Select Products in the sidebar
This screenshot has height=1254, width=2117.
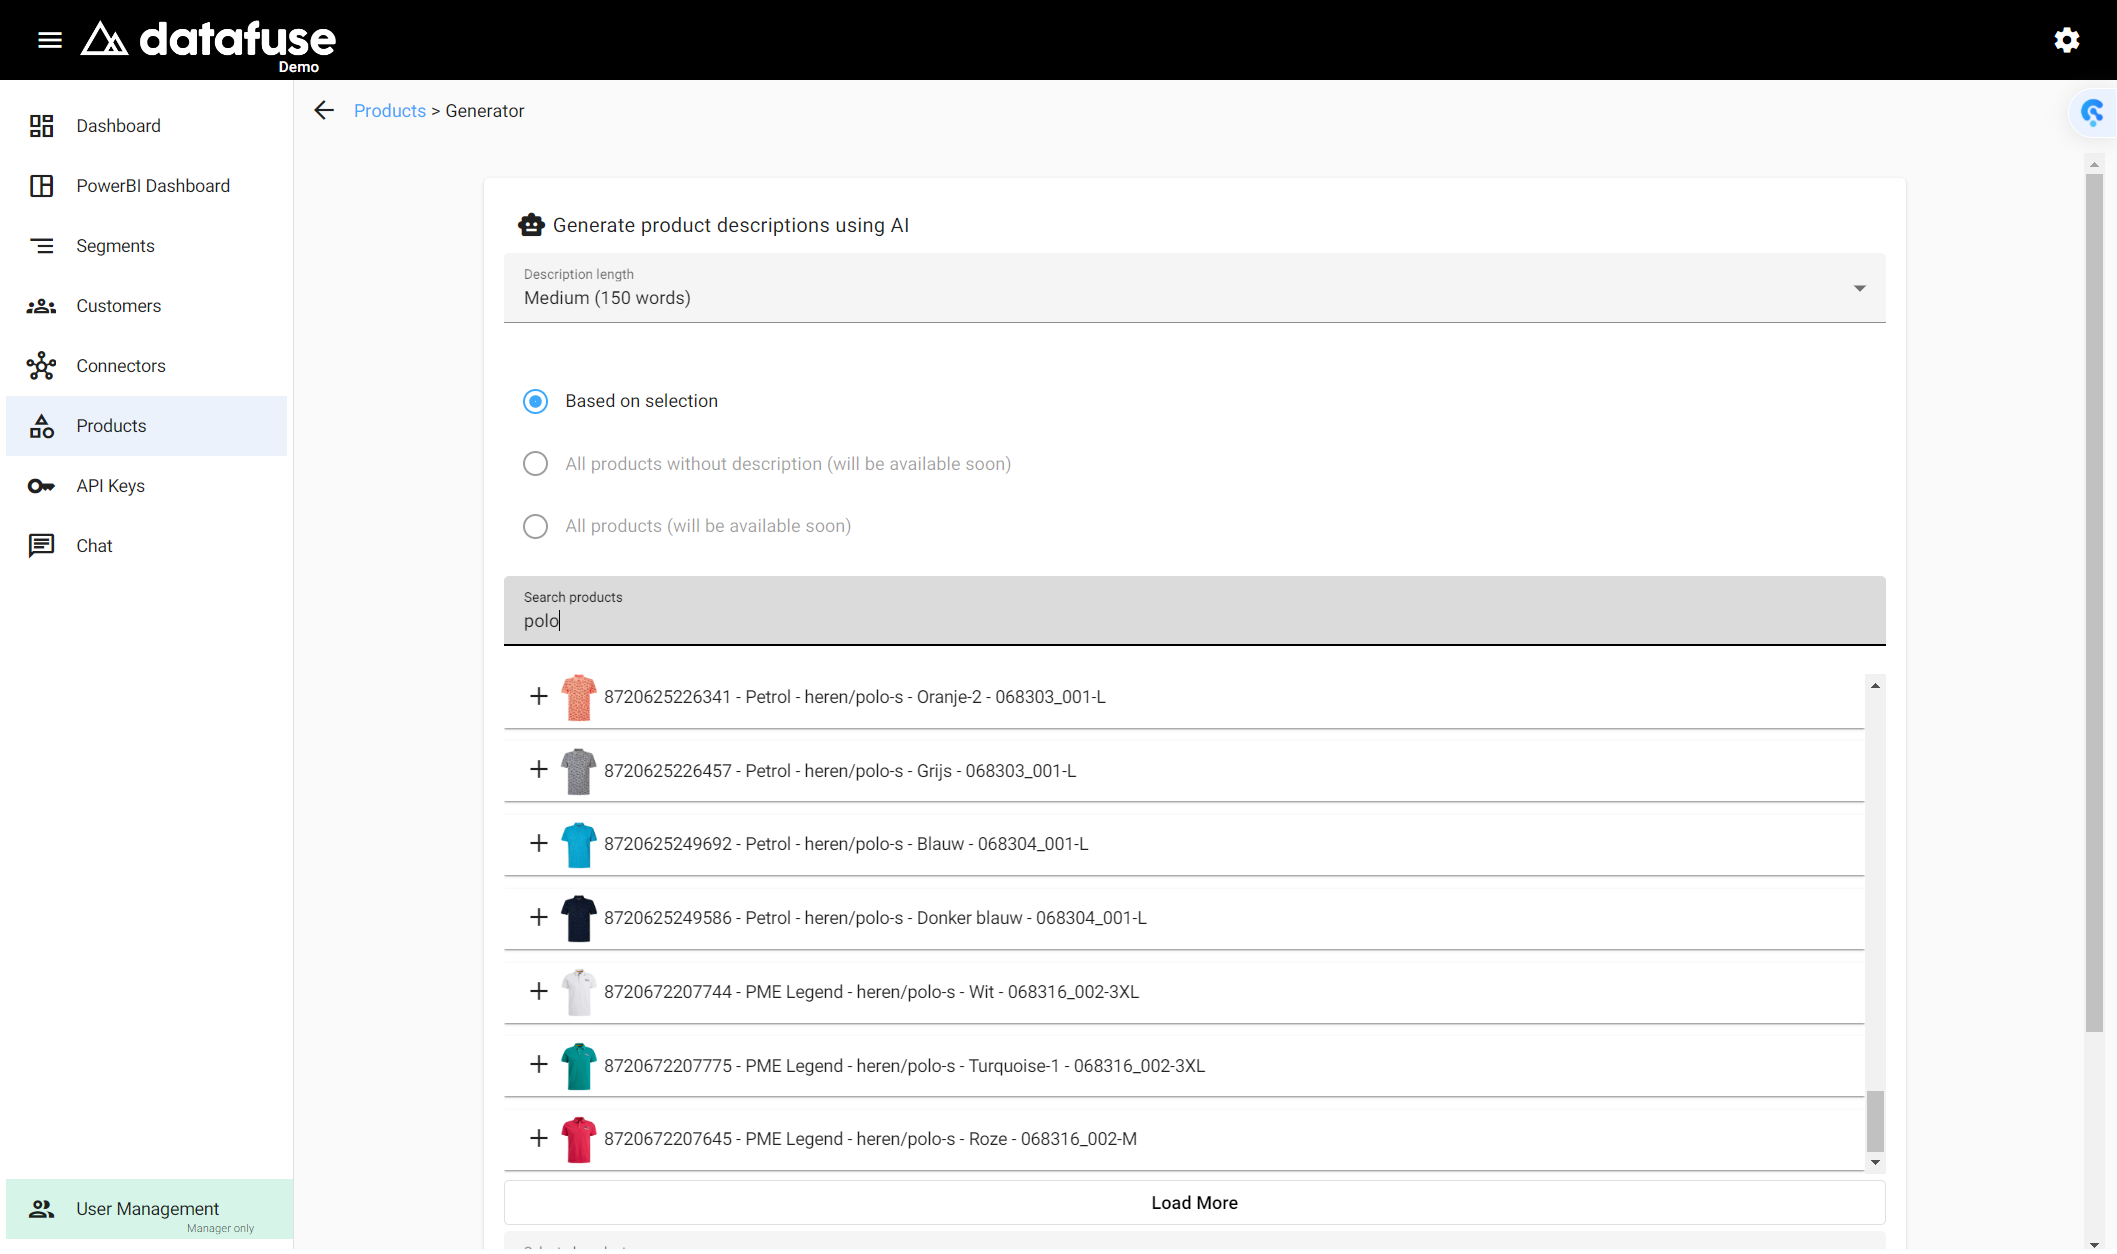tap(147, 426)
